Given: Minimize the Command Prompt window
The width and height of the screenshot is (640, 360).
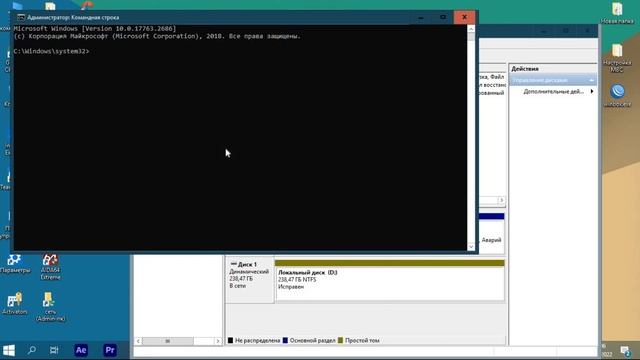Looking at the screenshot, I should pyautogui.click(x=421, y=17).
